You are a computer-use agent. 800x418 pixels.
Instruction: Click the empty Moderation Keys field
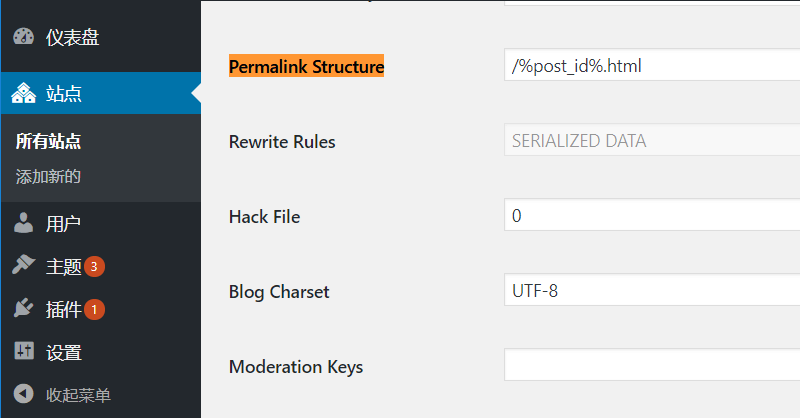(x=652, y=366)
